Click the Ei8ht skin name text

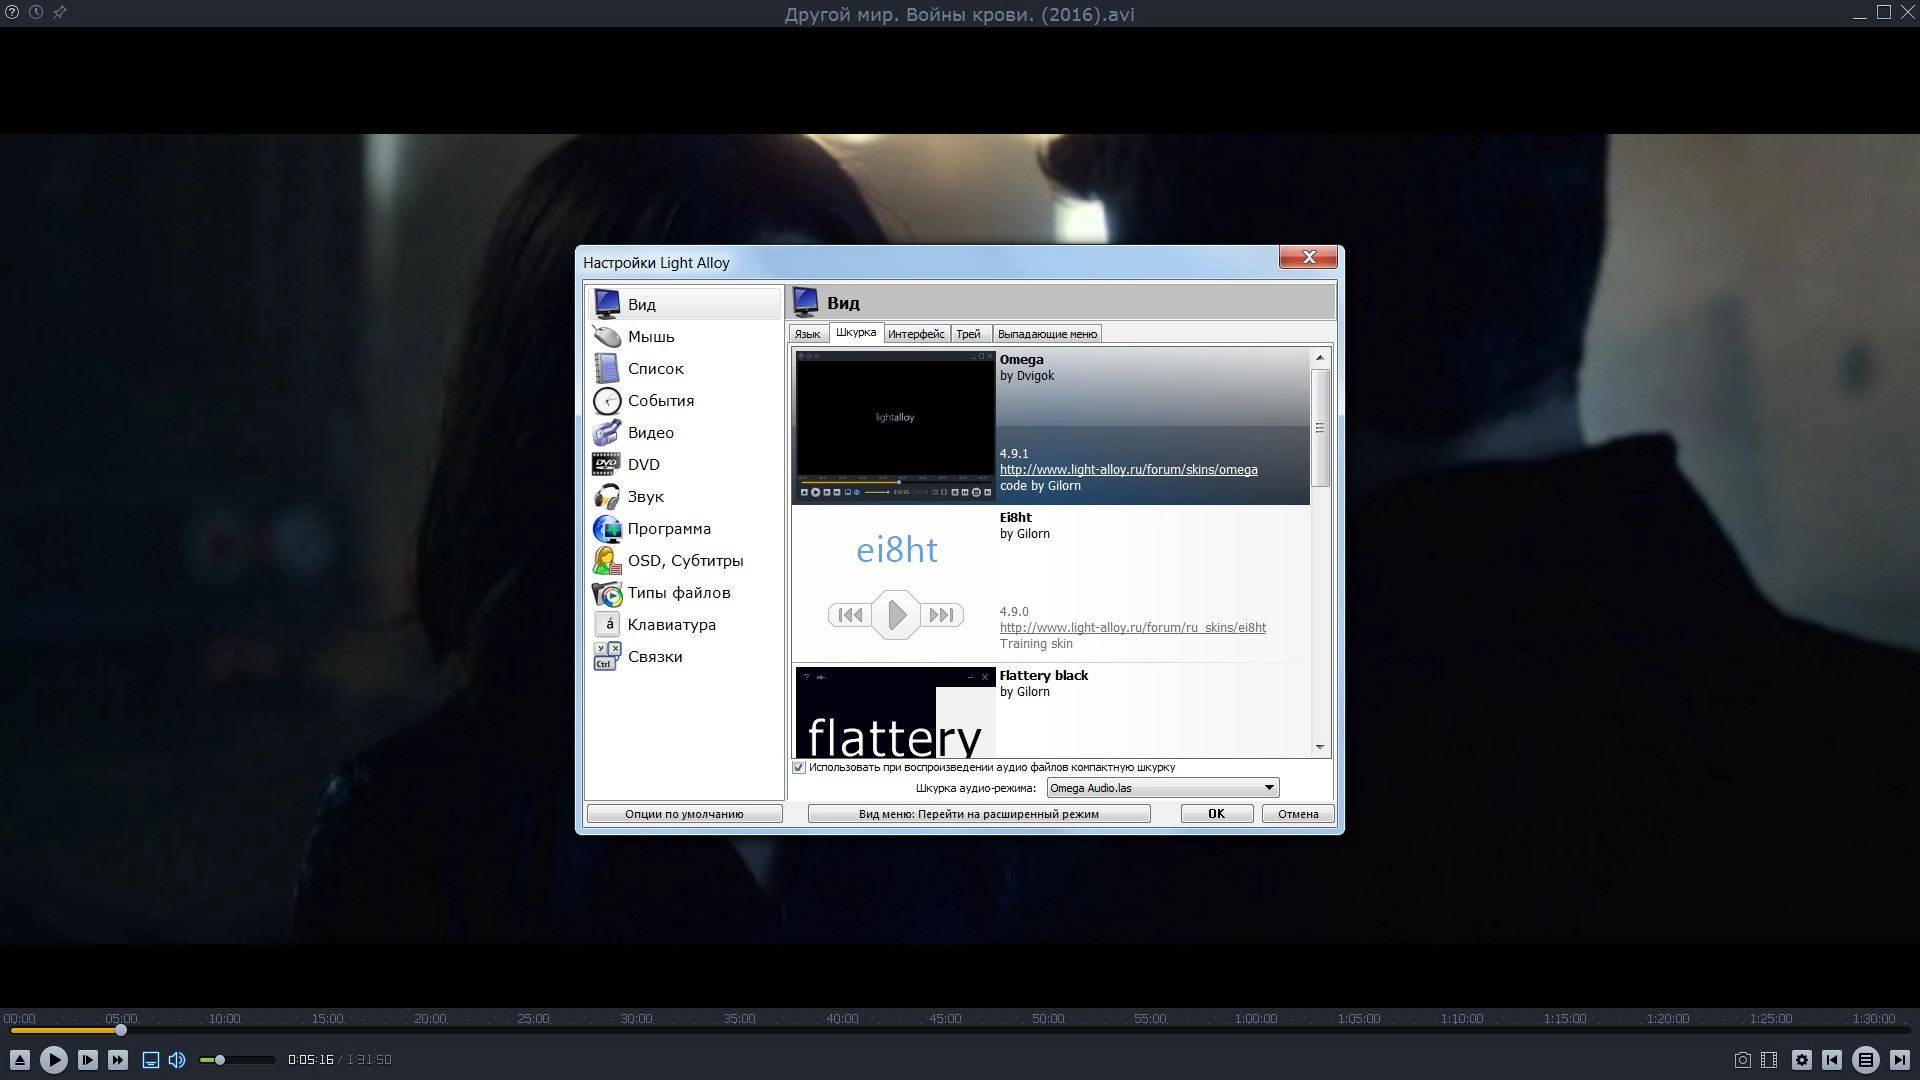click(1015, 518)
